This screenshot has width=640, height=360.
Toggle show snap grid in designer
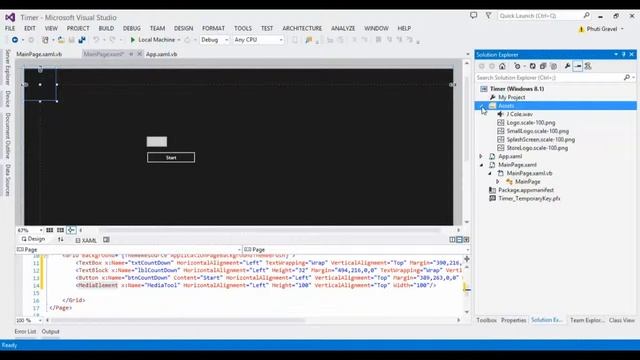point(49,230)
